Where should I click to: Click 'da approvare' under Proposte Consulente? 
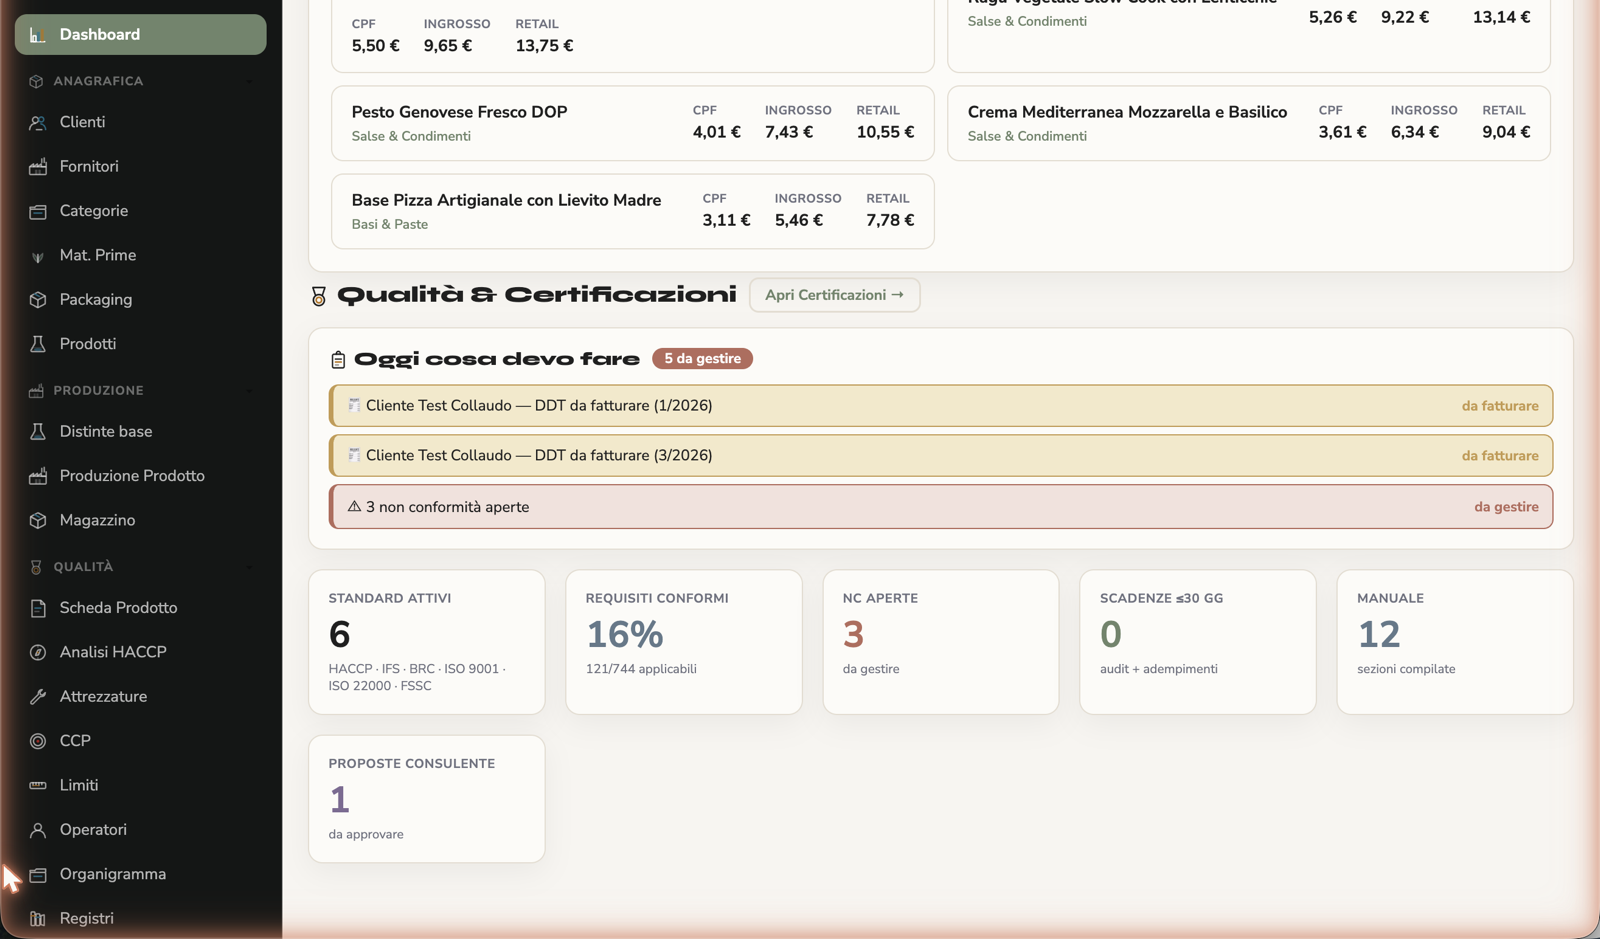tap(366, 834)
